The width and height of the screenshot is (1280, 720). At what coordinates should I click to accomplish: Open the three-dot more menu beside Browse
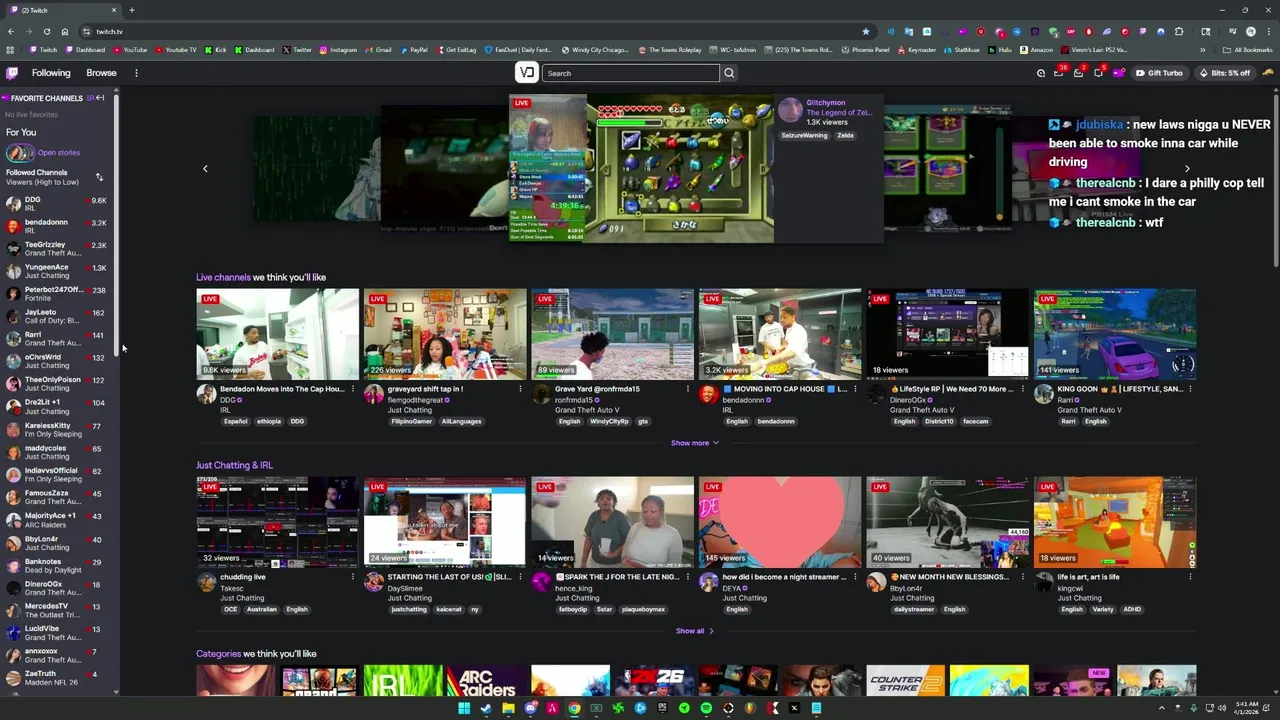[x=136, y=73]
